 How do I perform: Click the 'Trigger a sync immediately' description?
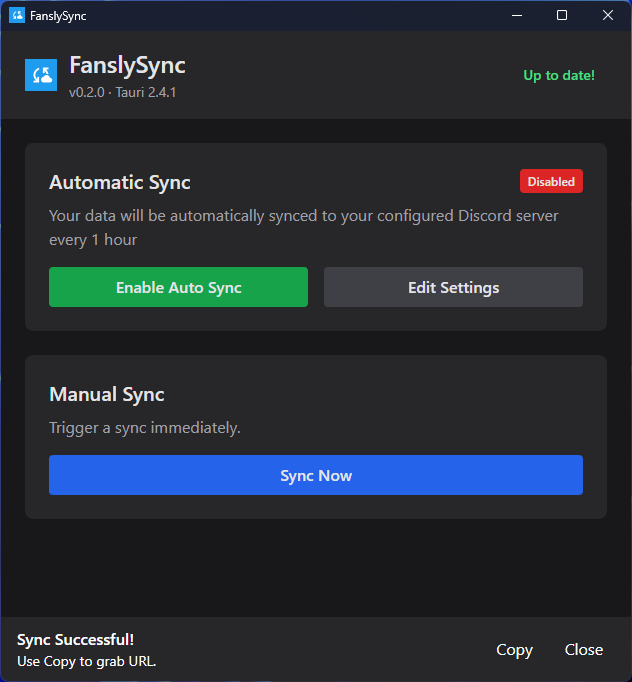coord(145,428)
